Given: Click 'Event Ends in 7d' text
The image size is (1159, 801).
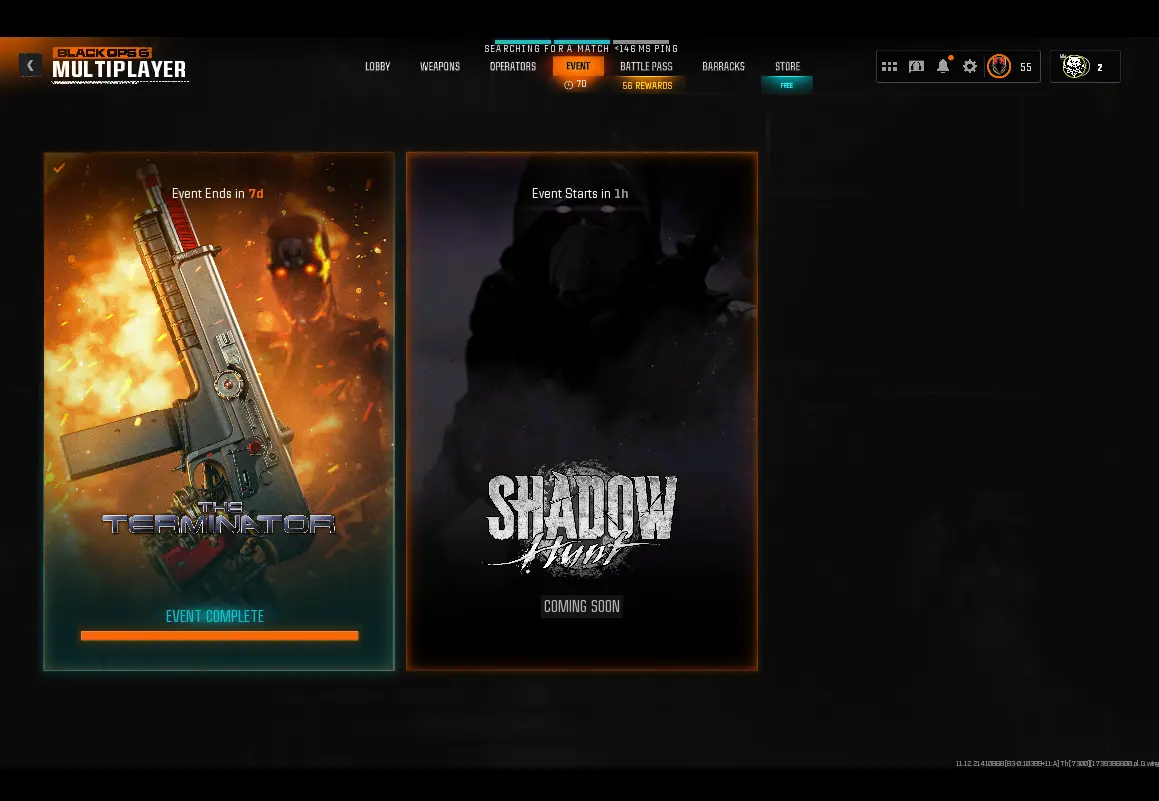Looking at the screenshot, I should [x=217, y=194].
